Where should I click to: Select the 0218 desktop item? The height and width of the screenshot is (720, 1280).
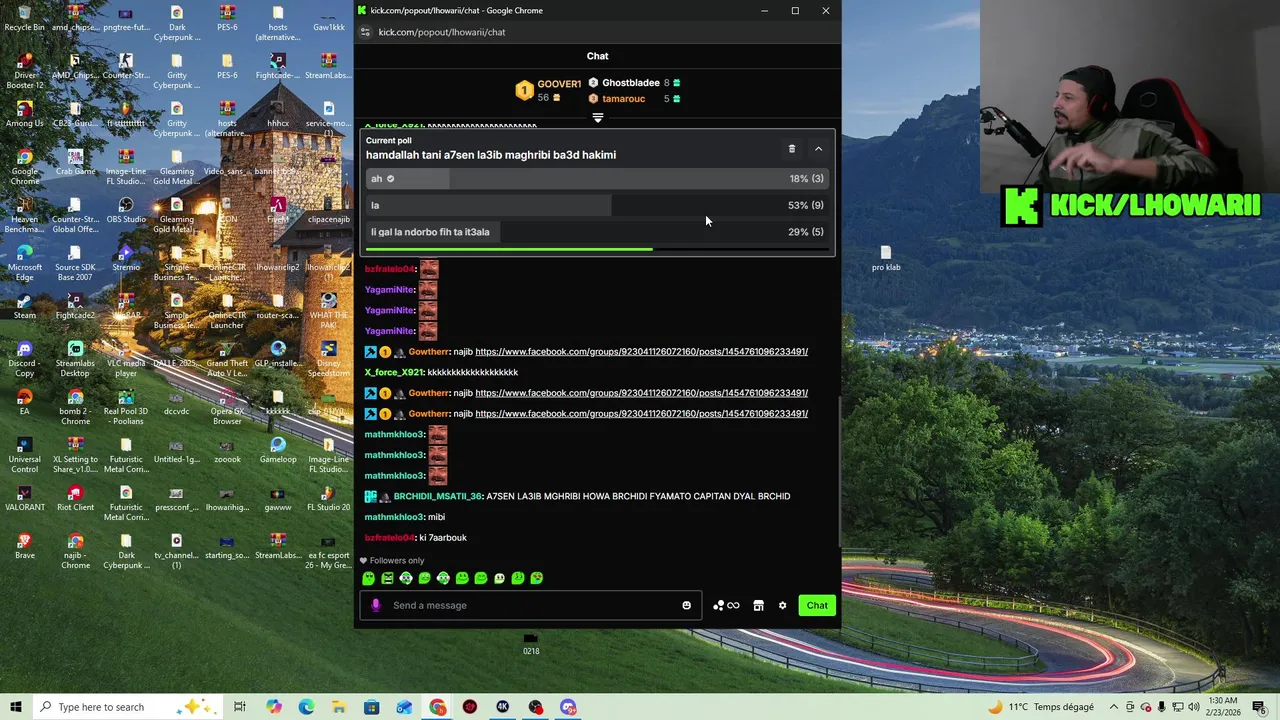pos(531,644)
